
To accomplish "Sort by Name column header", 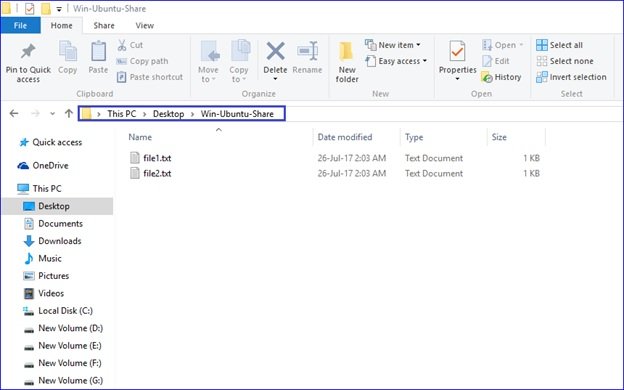I will pos(140,137).
